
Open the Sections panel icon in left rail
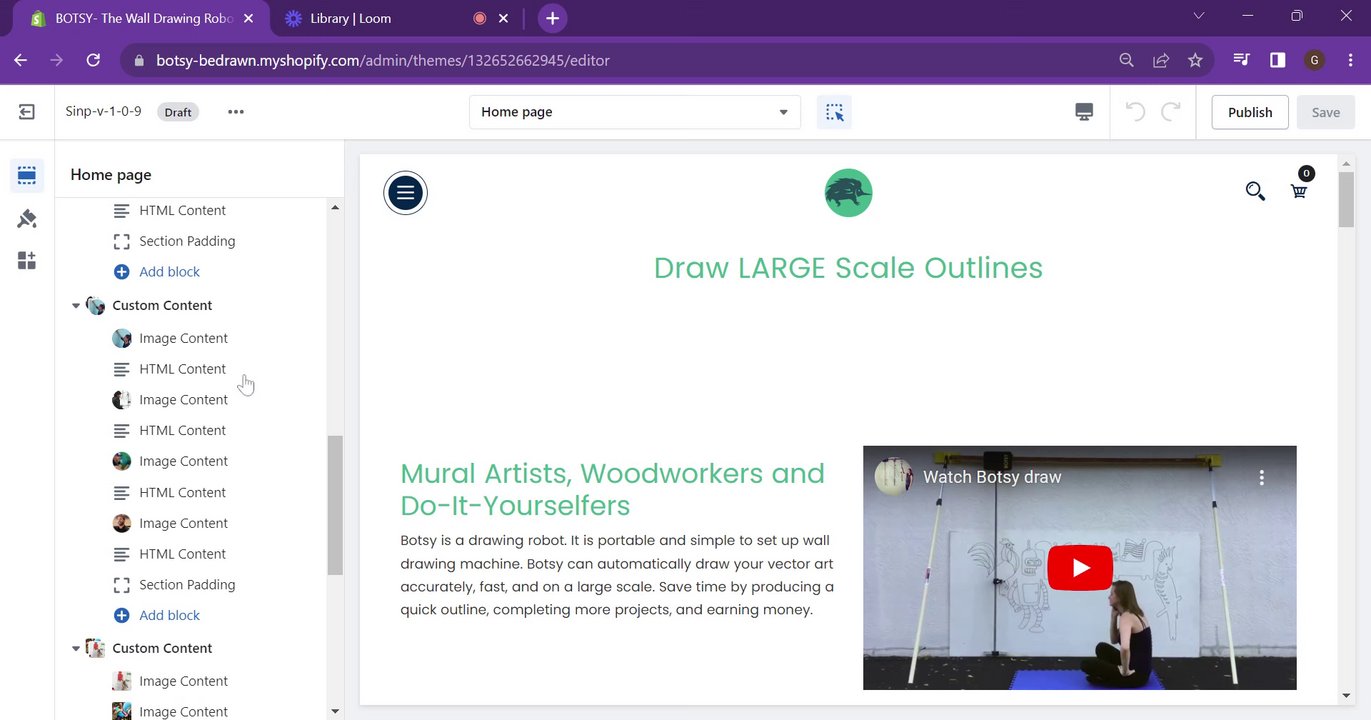[x=27, y=176]
